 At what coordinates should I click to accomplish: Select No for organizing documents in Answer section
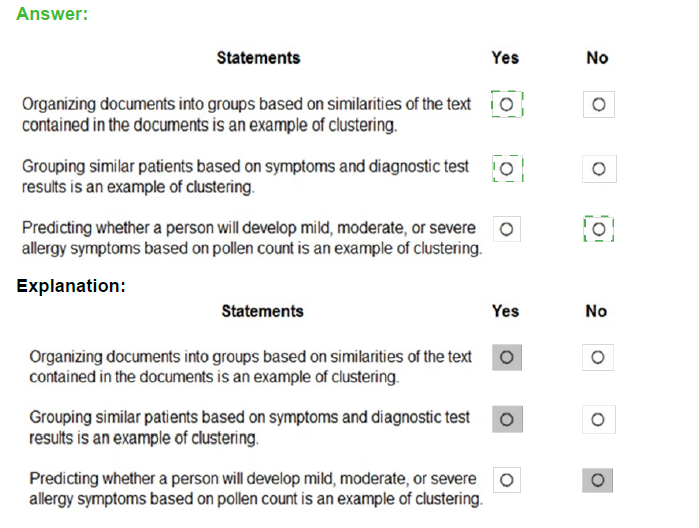tap(599, 104)
